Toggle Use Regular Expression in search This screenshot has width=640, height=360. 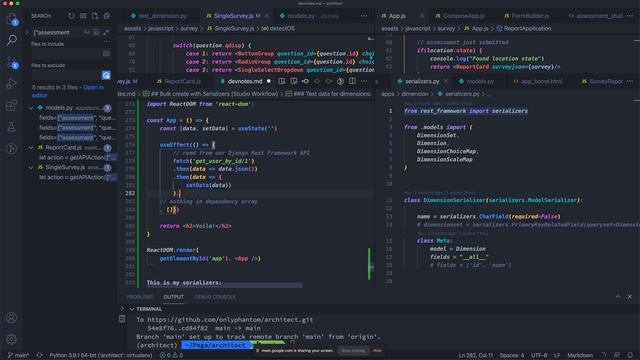tap(106, 32)
